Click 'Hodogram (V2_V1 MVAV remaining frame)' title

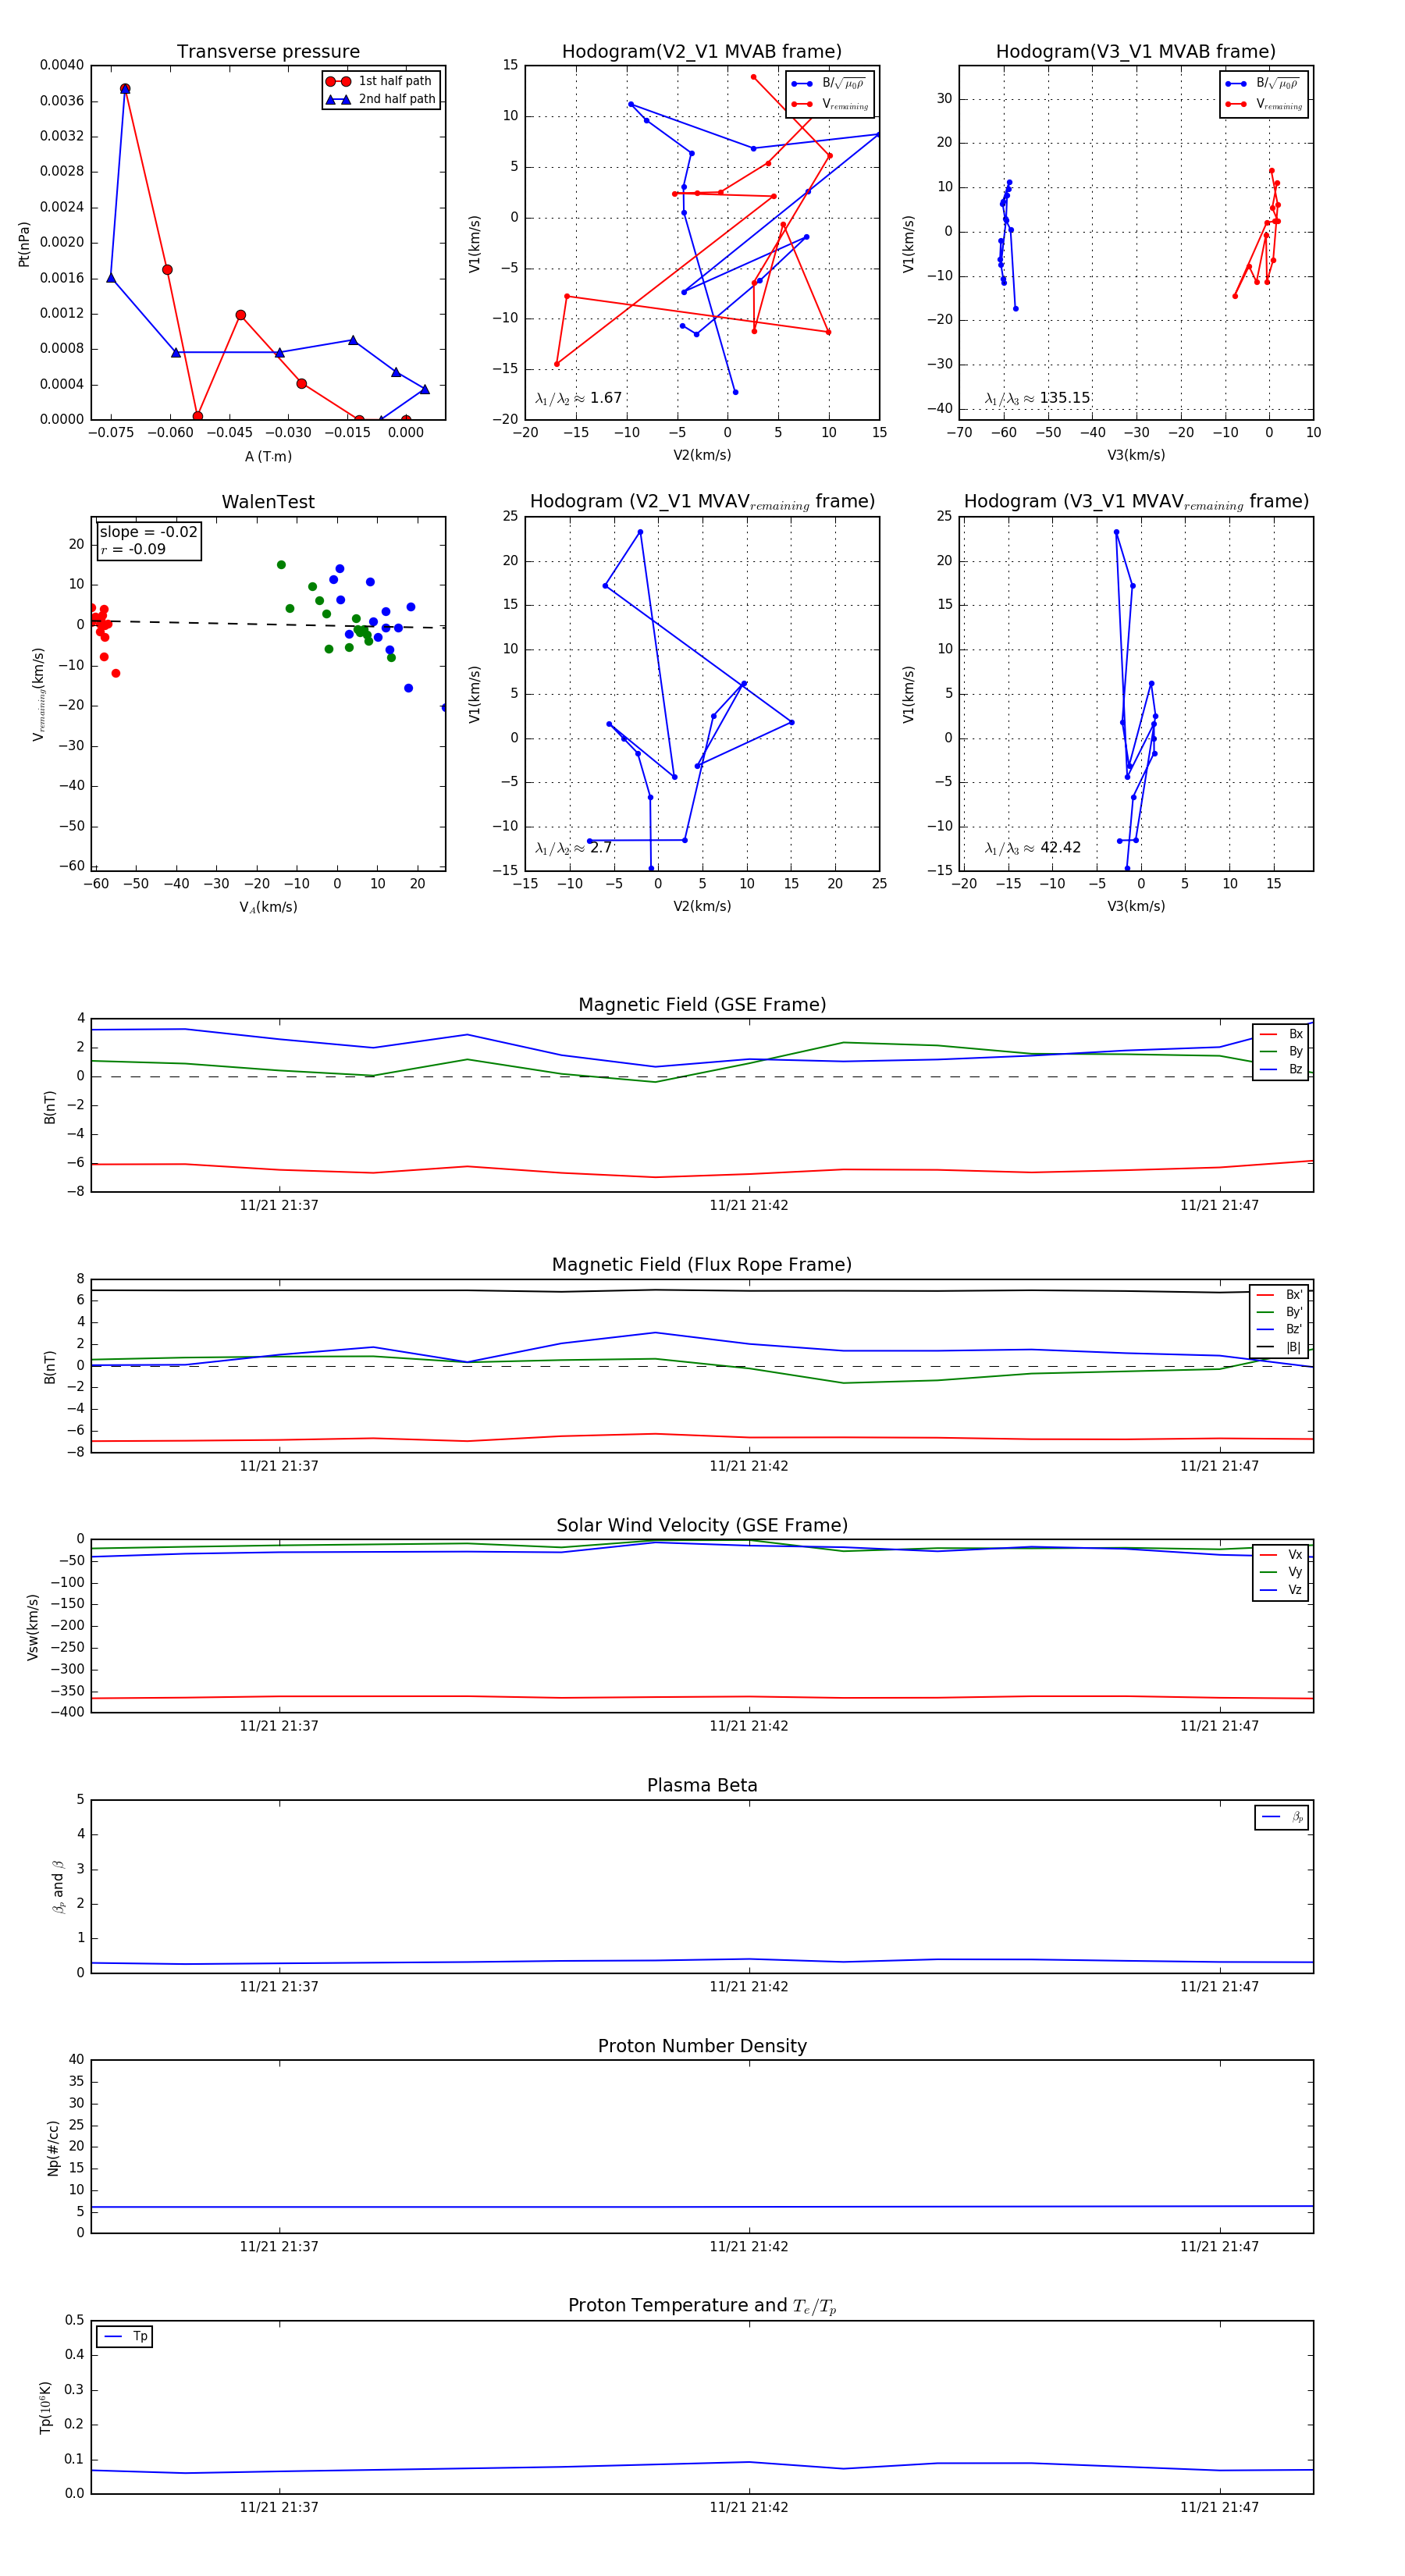tap(702, 502)
